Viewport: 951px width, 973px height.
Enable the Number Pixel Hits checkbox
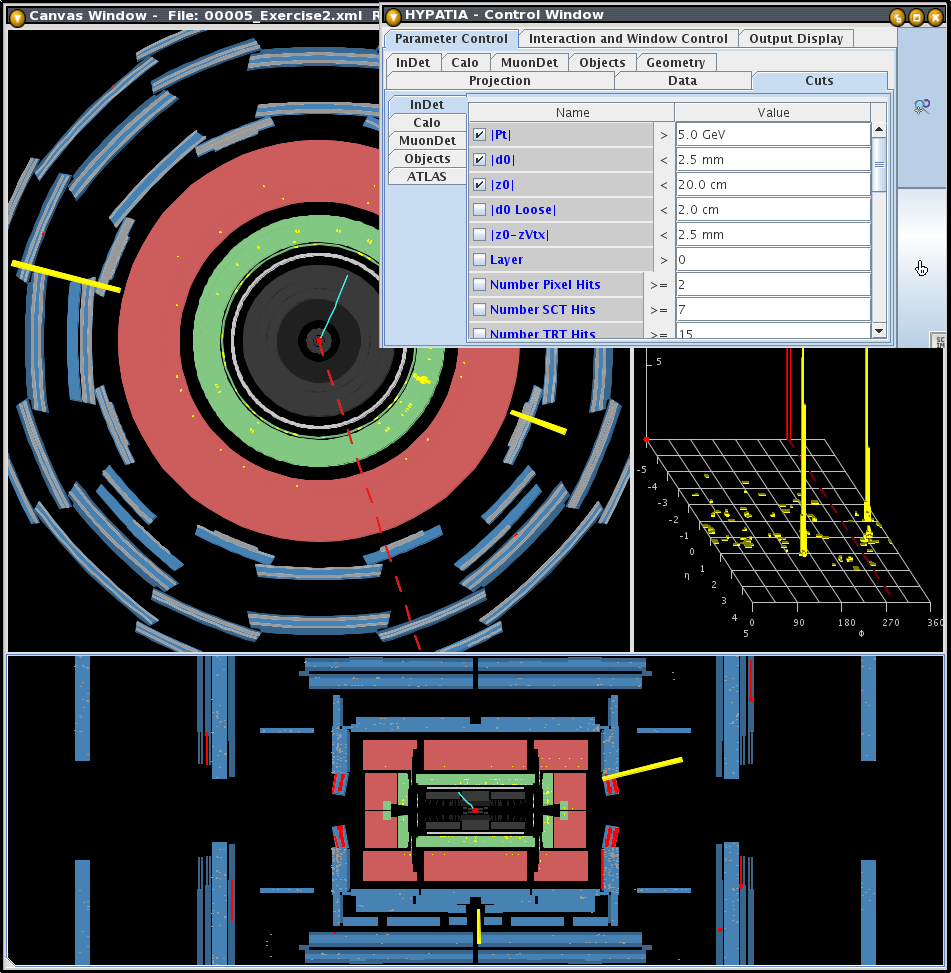tap(480, 285)
